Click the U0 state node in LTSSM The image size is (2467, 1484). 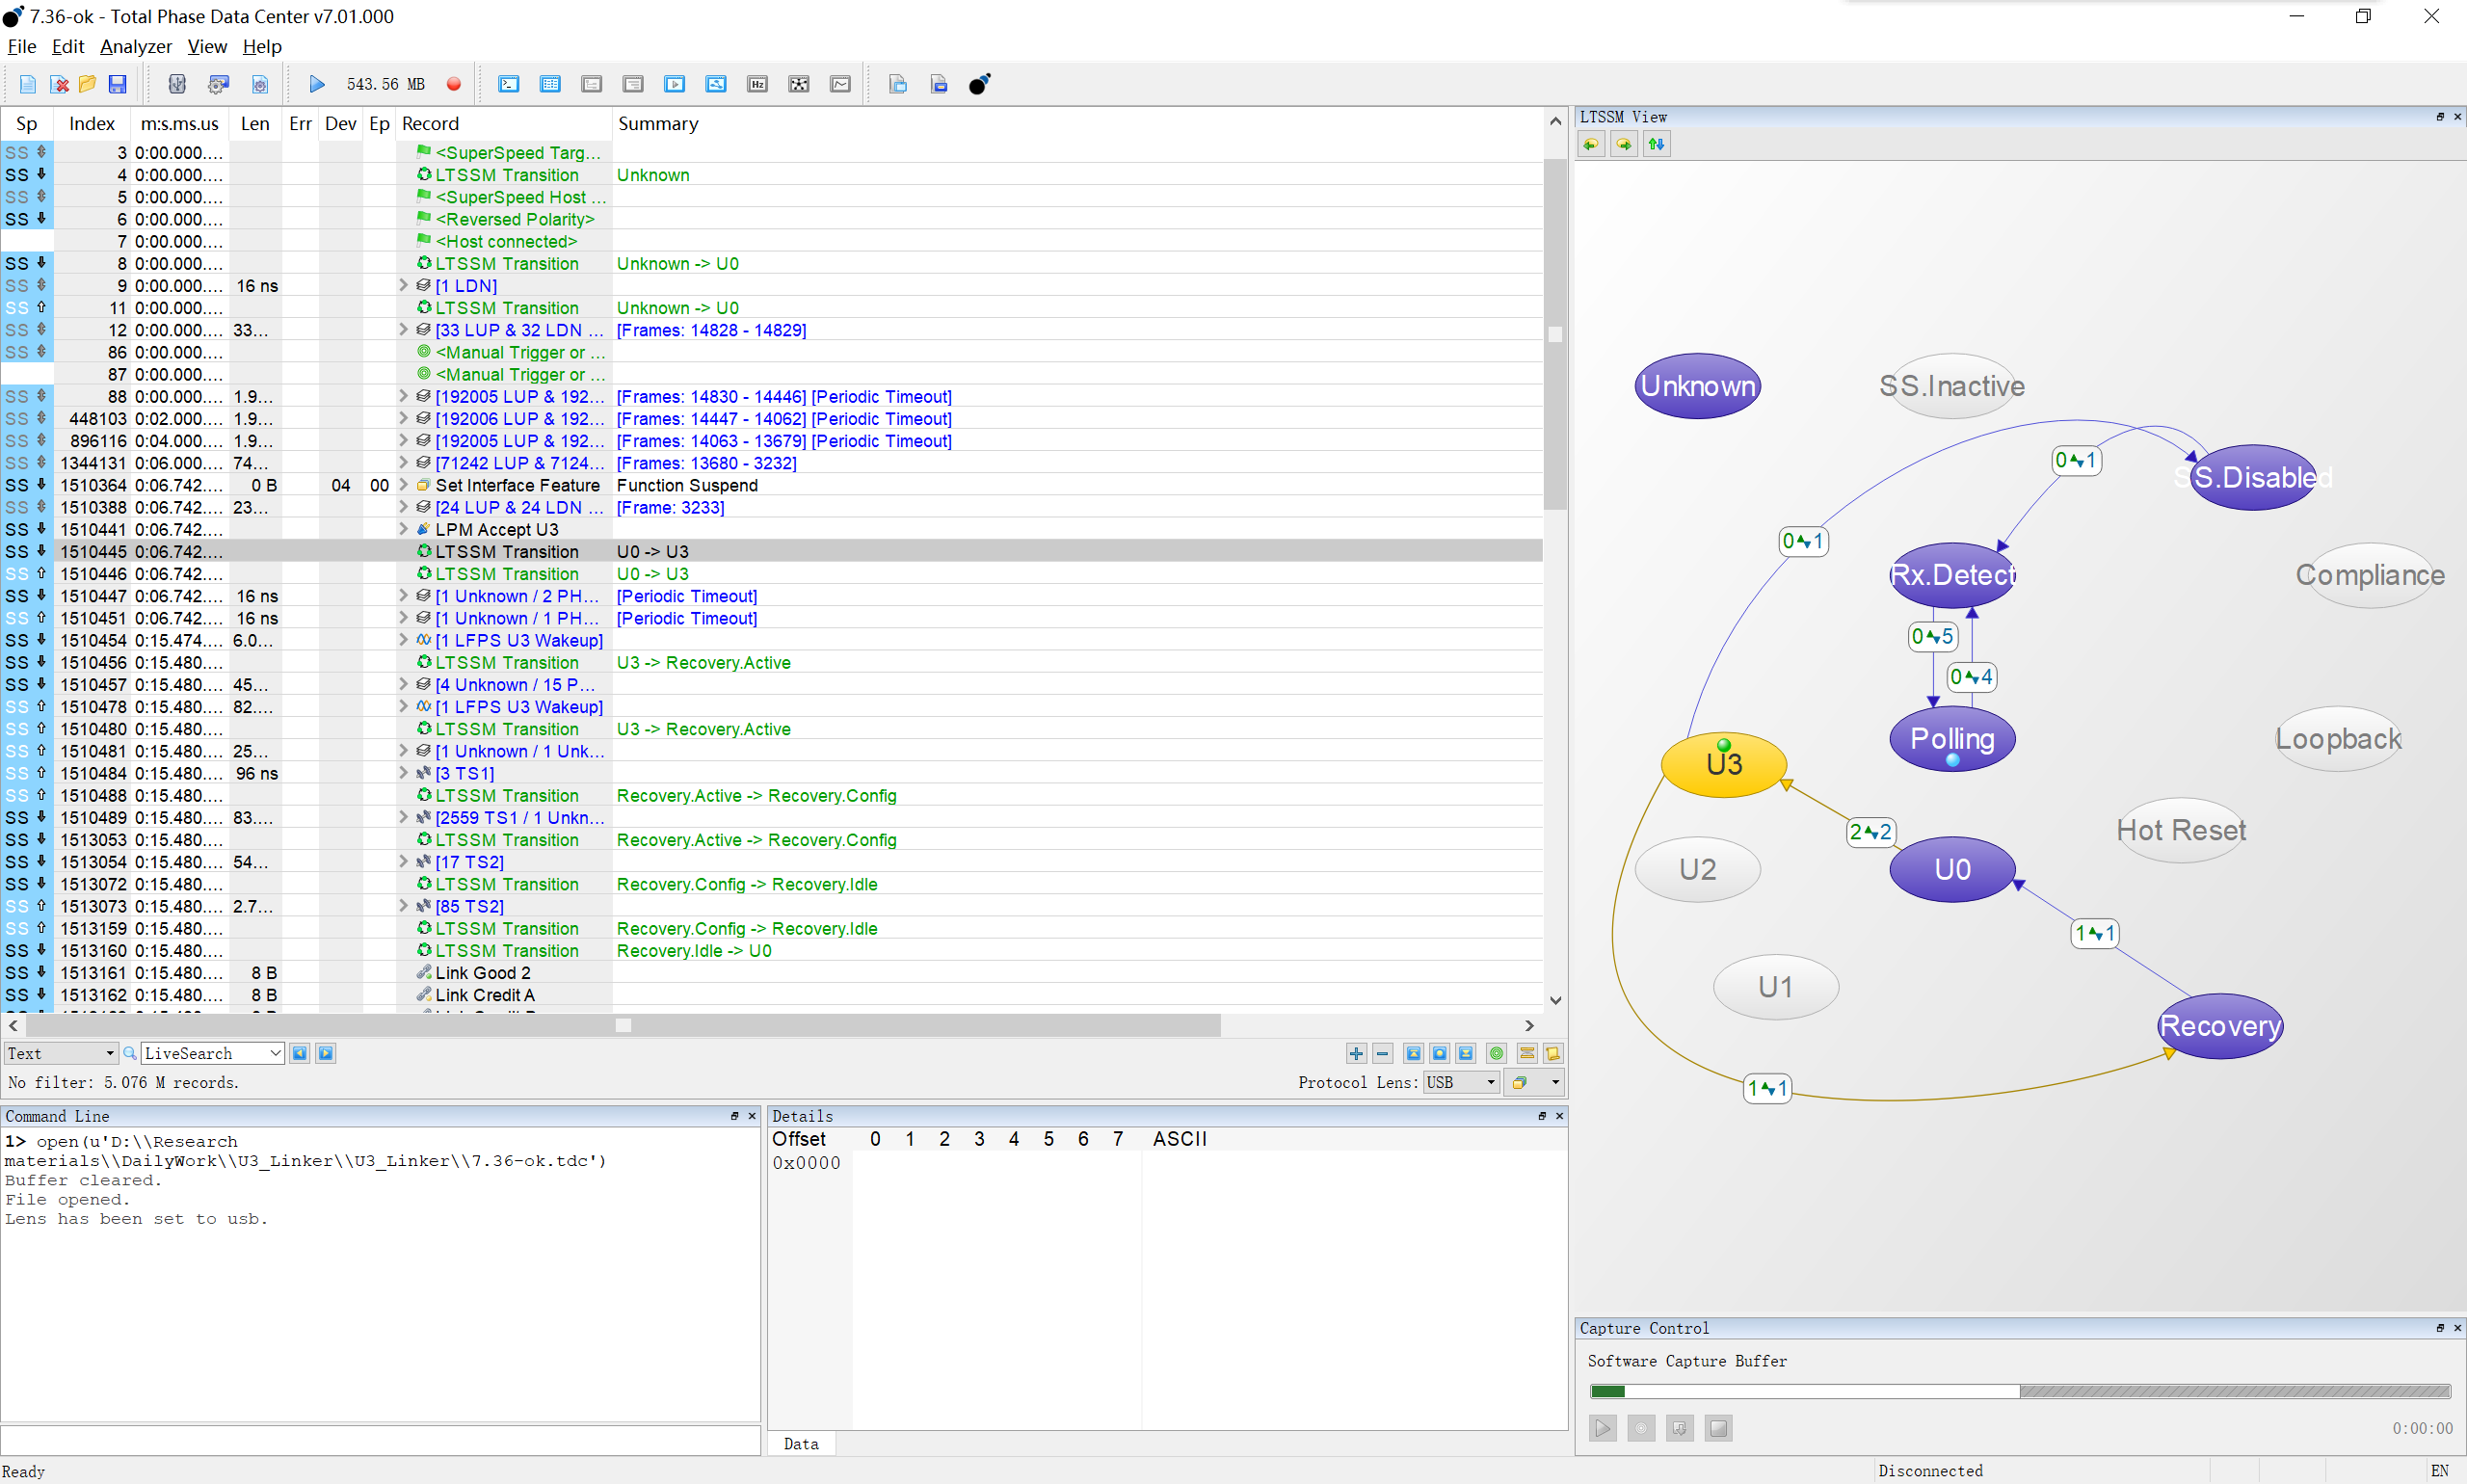[x=1952, y=869]
